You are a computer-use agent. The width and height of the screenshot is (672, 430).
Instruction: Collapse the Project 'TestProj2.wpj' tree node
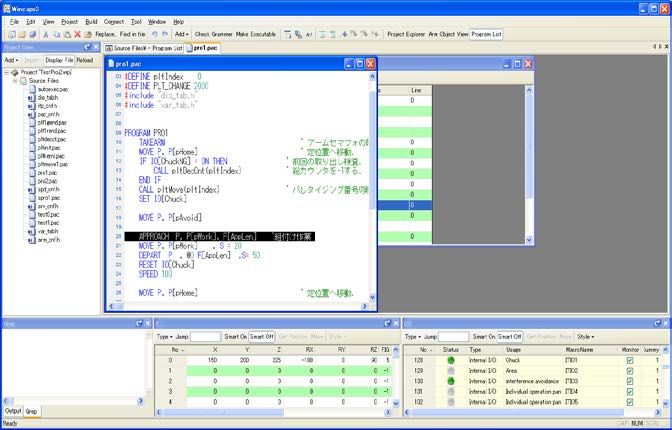tap(7, 72)
